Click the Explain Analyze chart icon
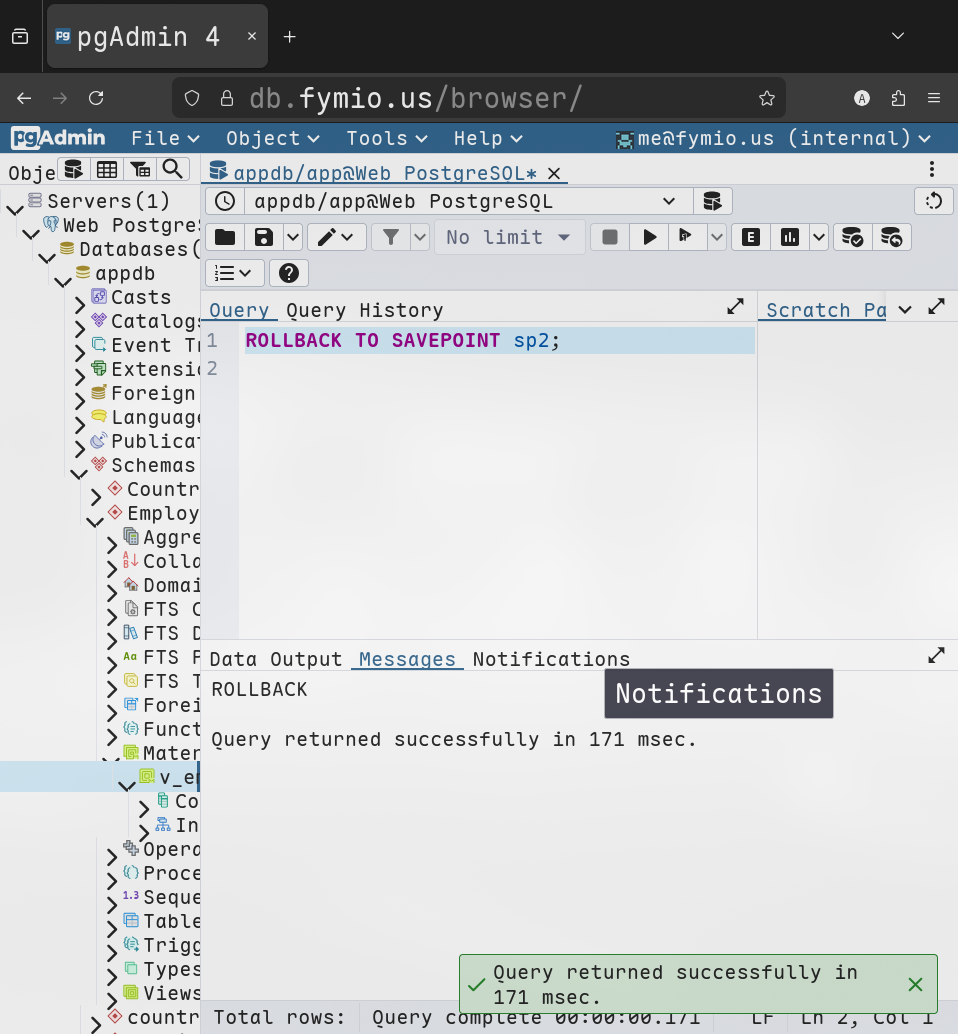Screen dimensions: 958x1034 [x=790, y=237]
